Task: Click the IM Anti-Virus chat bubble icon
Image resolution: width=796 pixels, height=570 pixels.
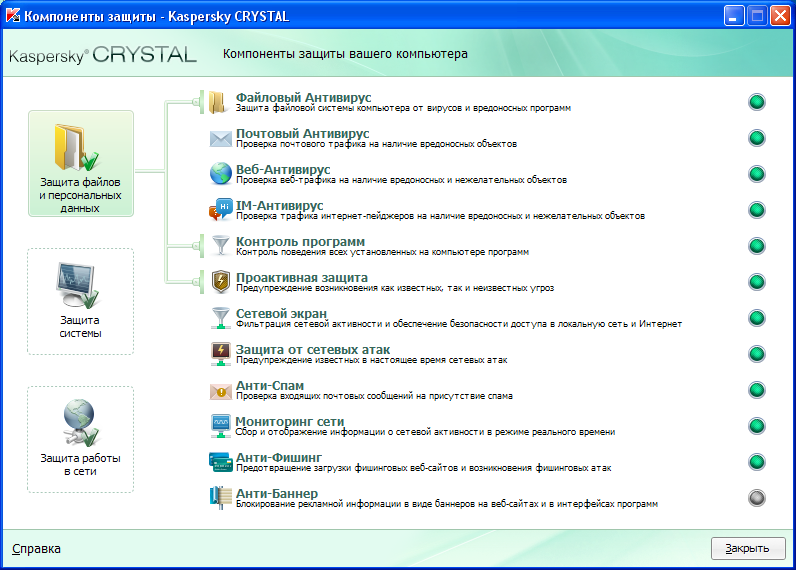Action: point(220,210)
